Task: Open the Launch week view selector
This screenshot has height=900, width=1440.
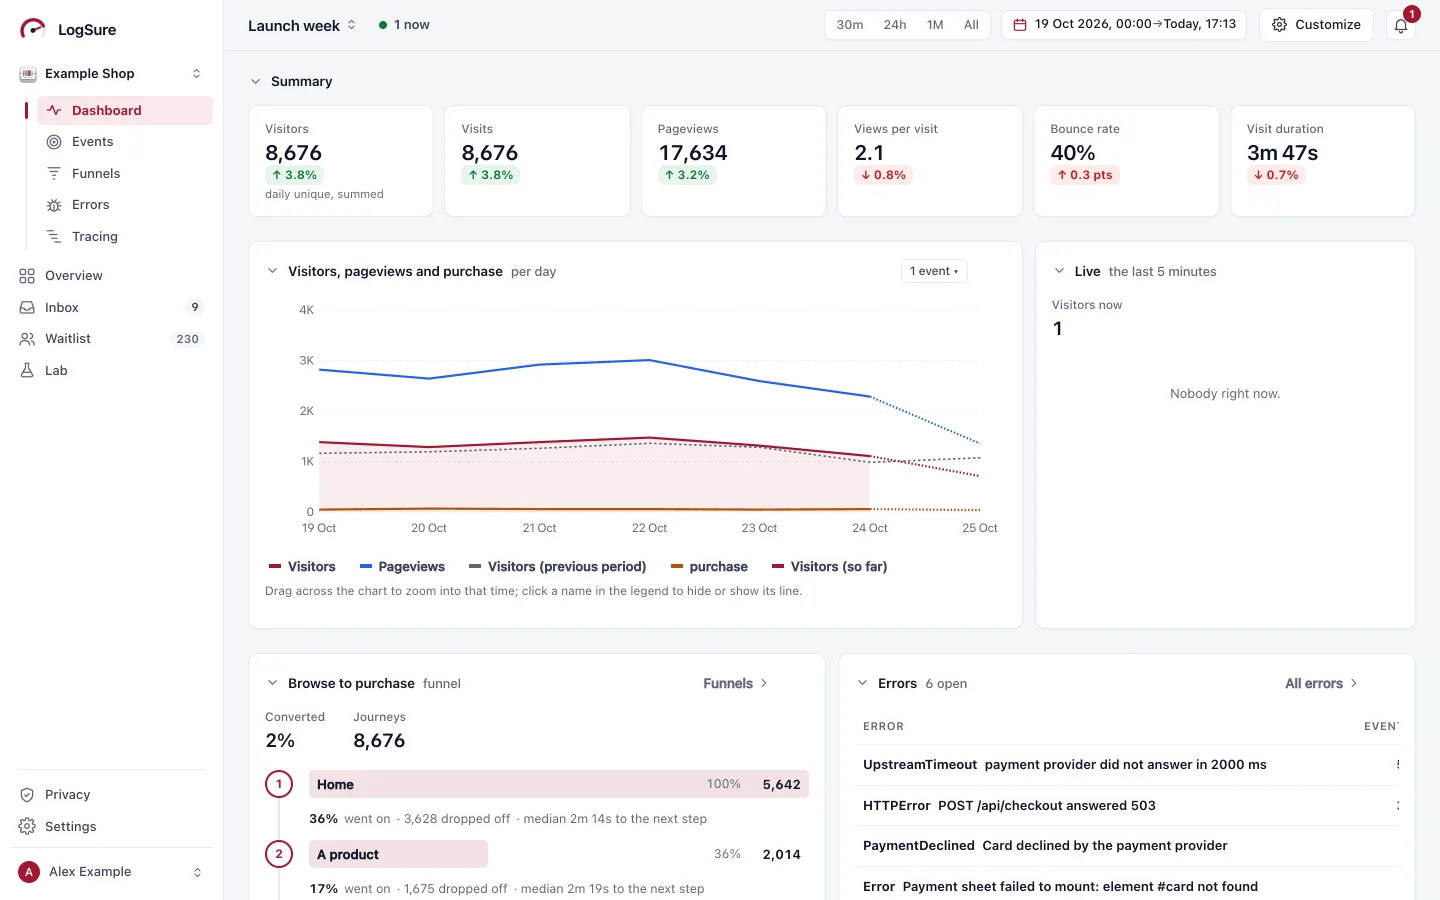Action: pos(302,26)
